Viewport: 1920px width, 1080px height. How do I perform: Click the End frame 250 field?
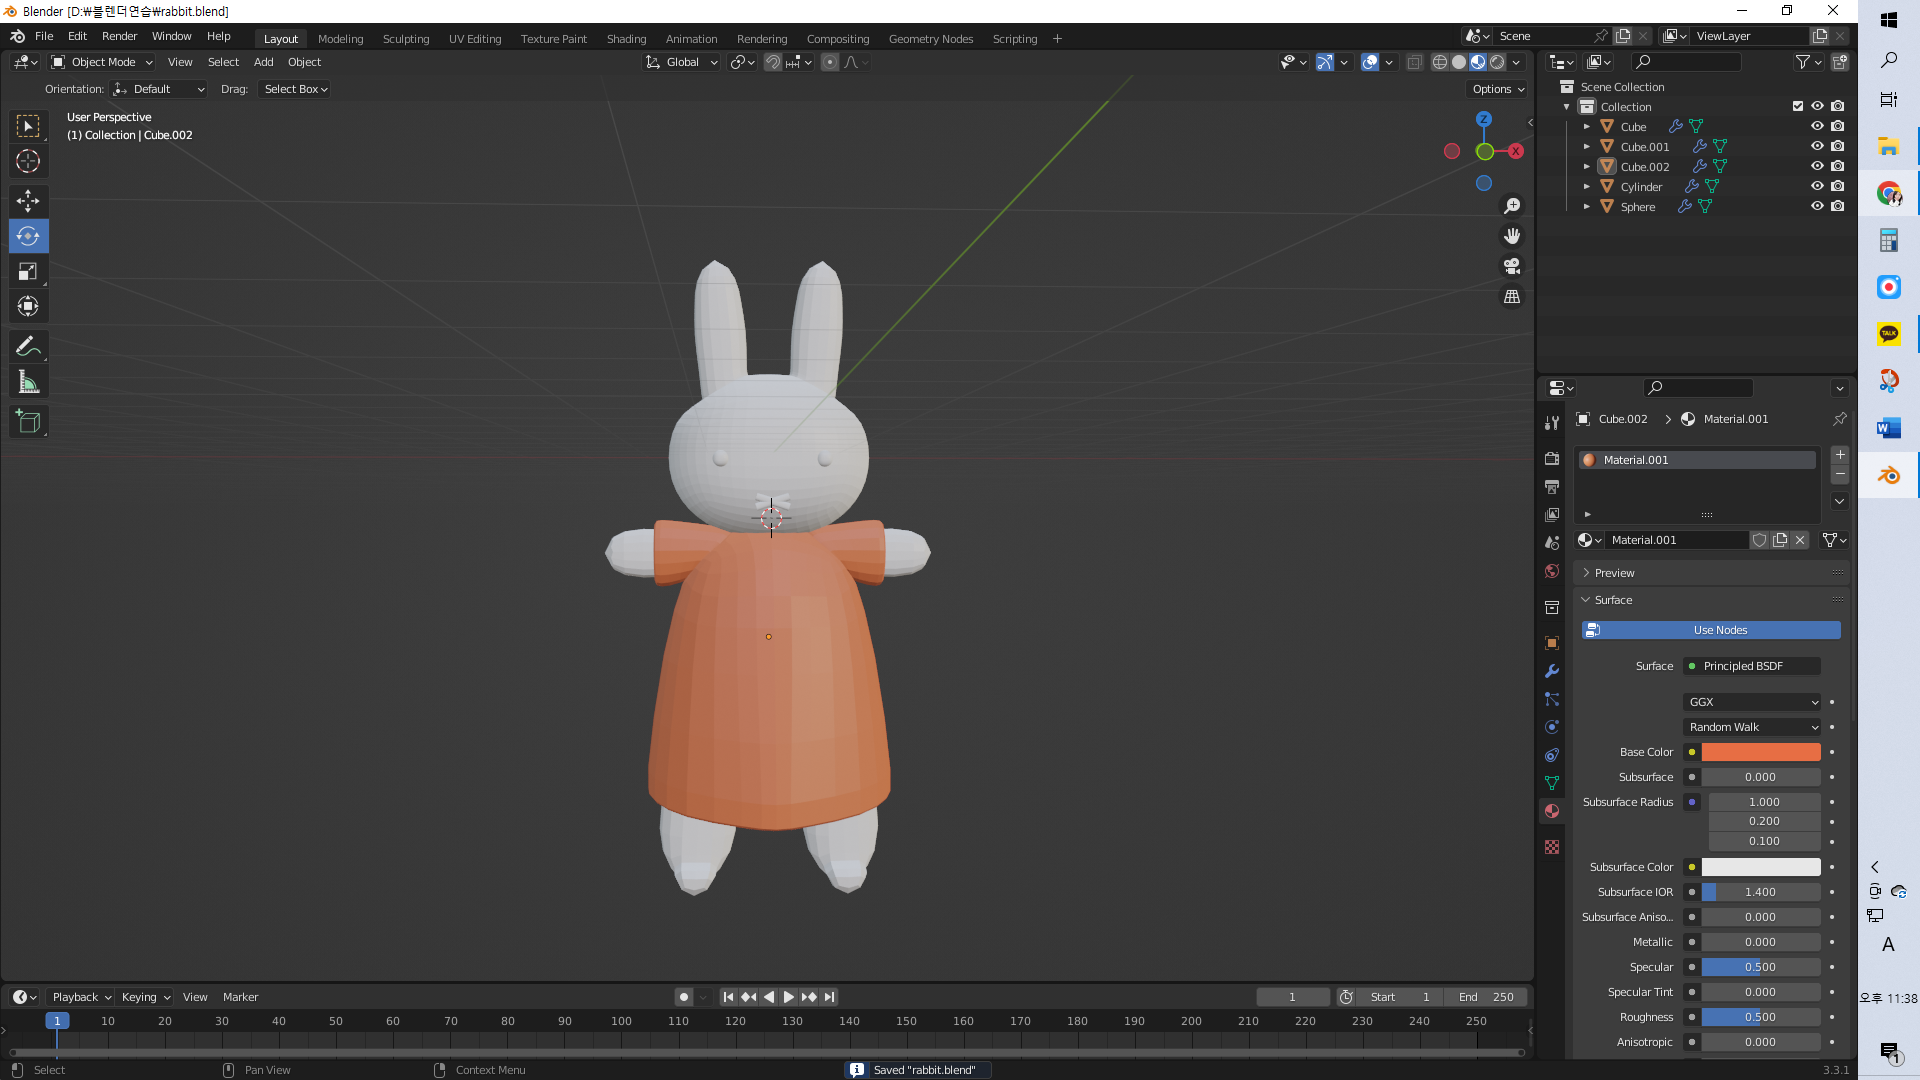click(1486, 997)
